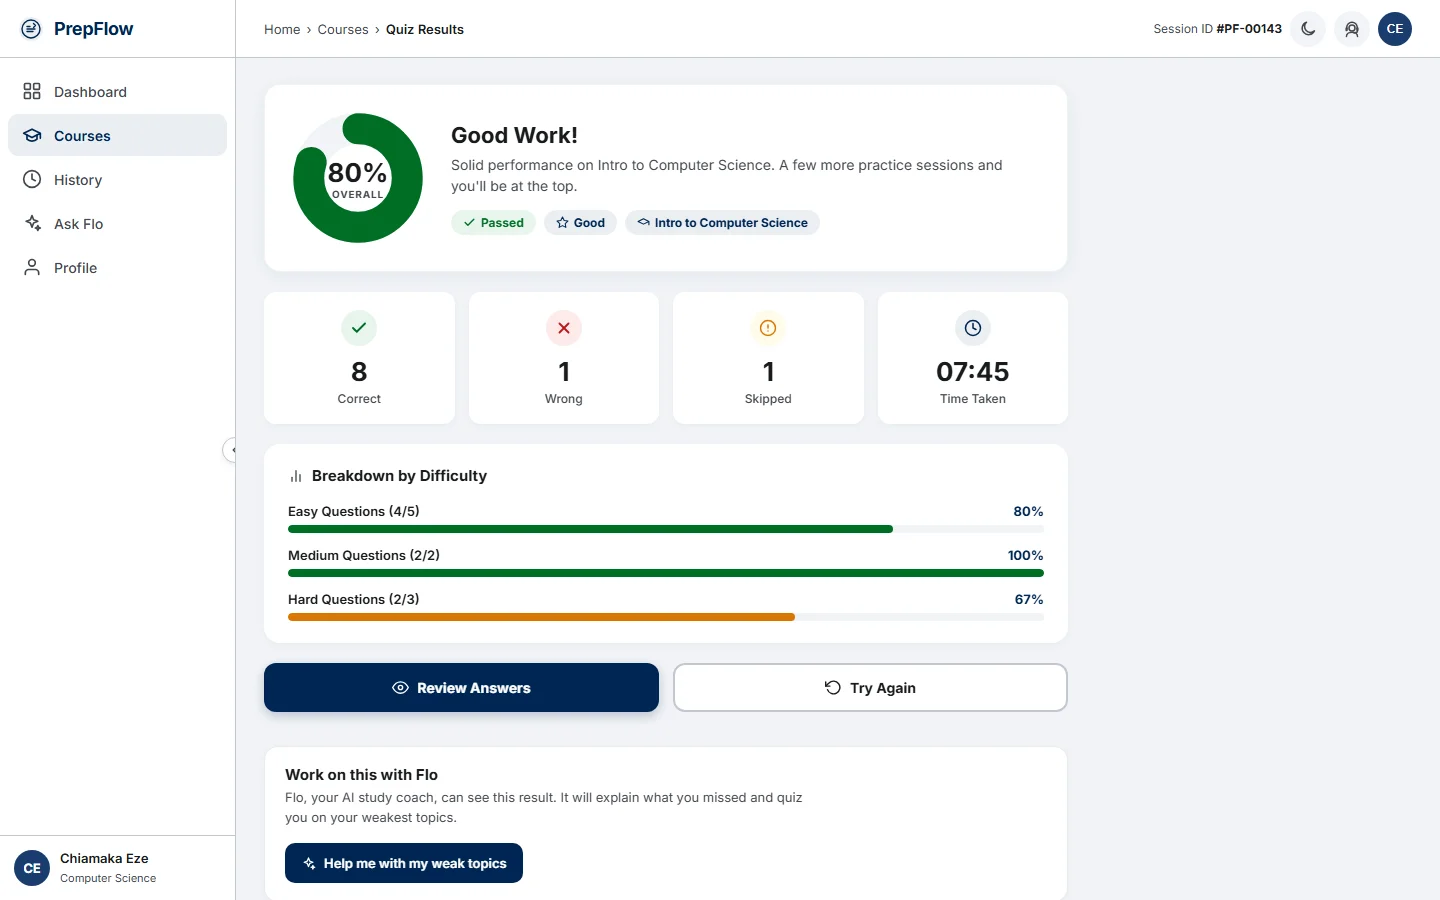Click the Good star badge
Screen dimensions: 1440x900
[580, 223]
